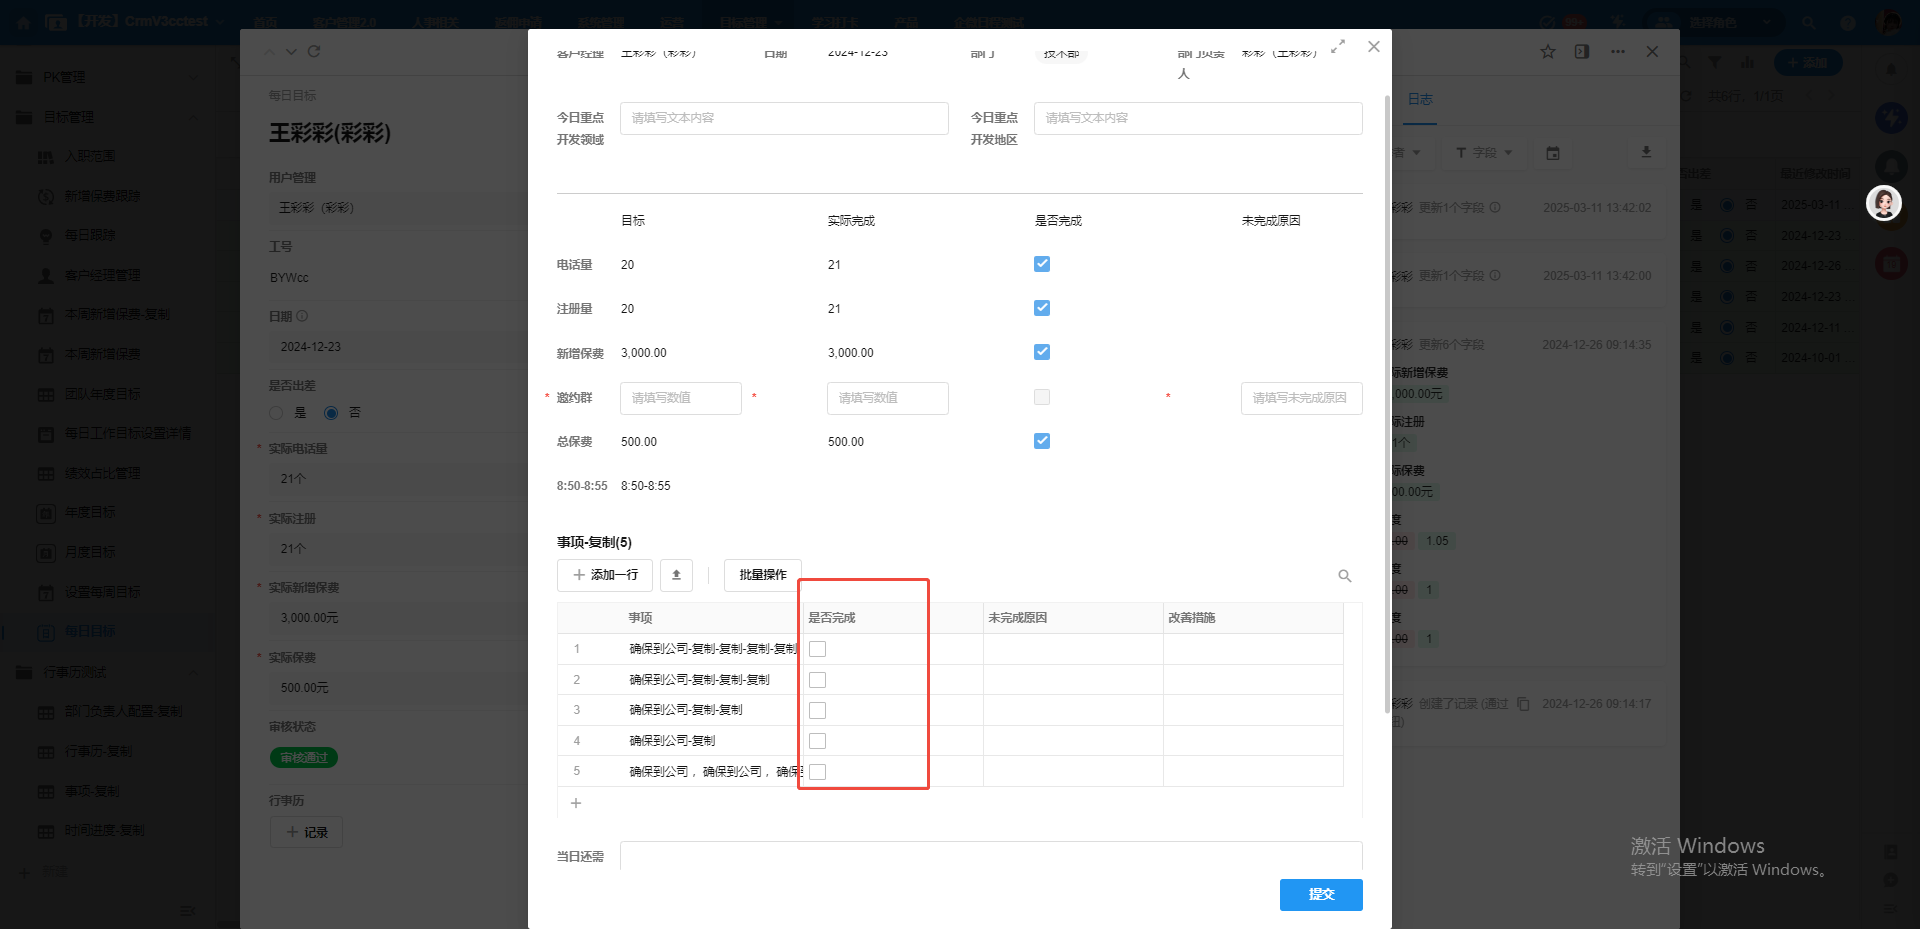Viewport: 1920px width, 929px height.
Task: Switch to the 日志 tab
Action: coord(1421,99)
